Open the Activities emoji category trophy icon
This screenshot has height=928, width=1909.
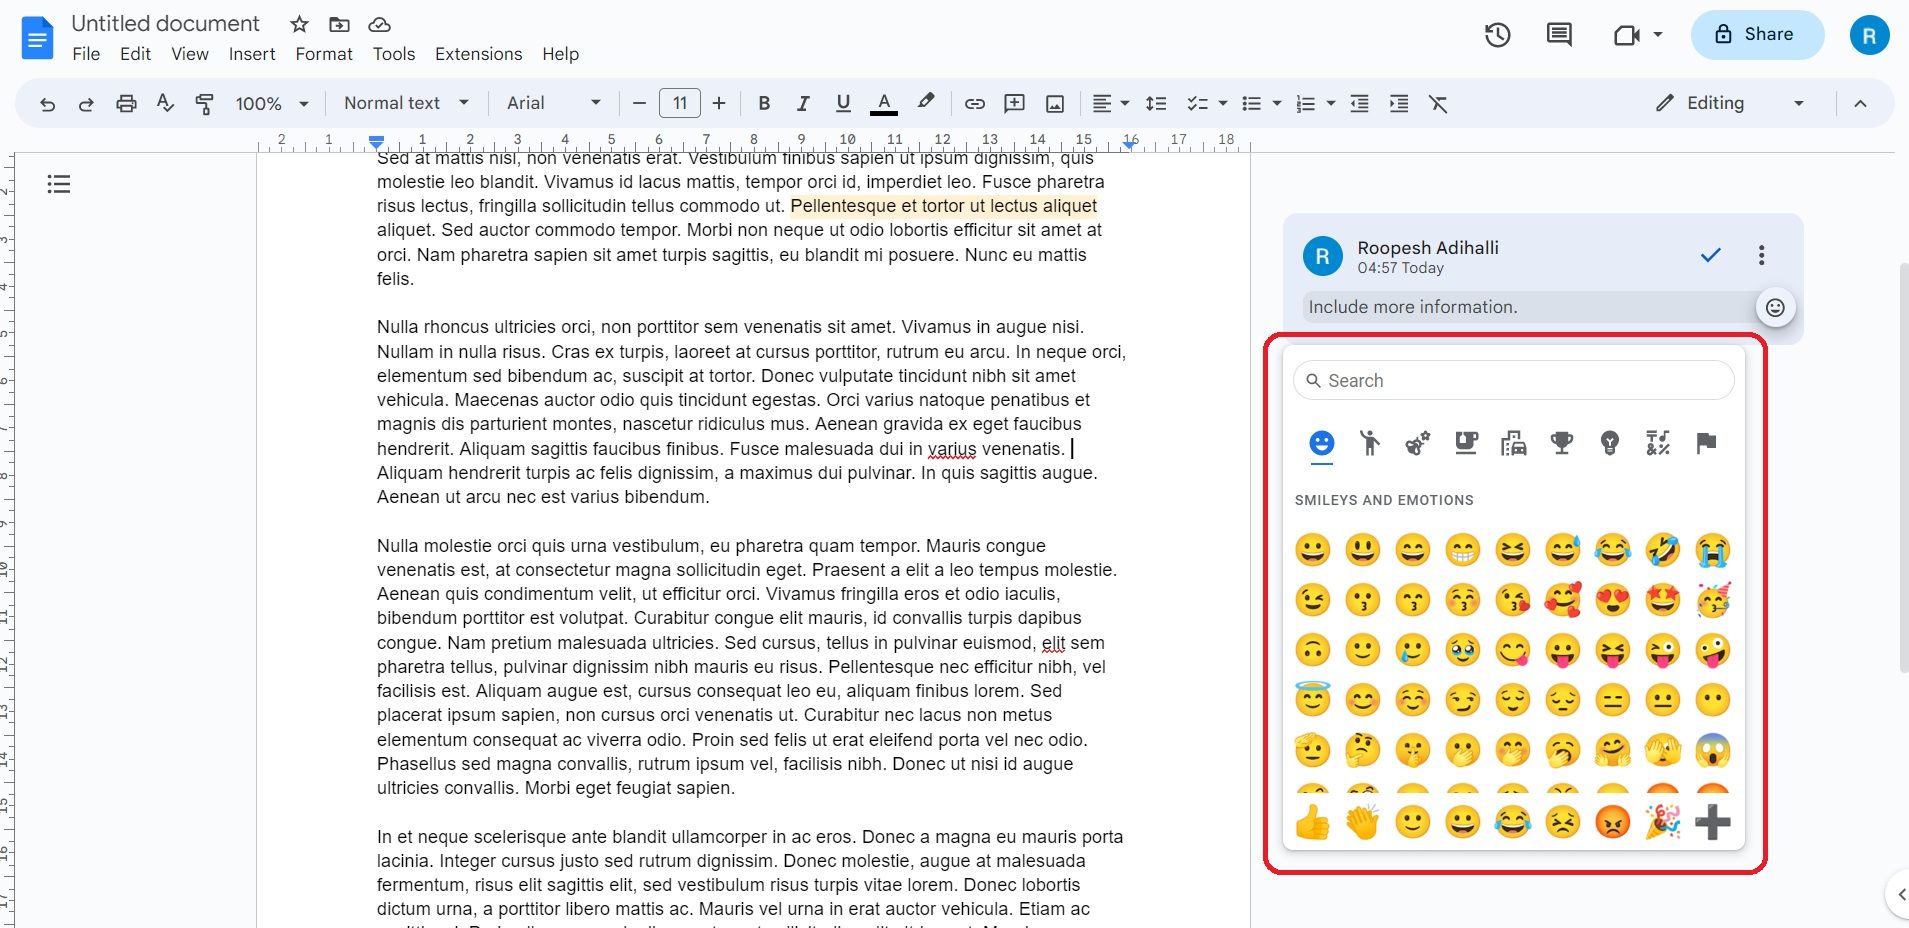tap(1562, 443)
